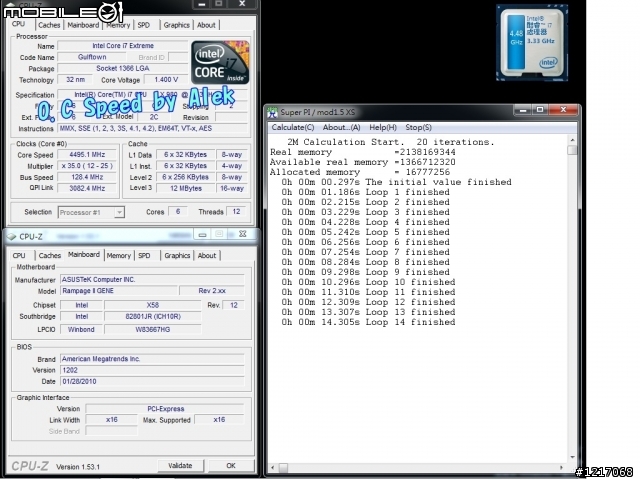
Task: Open the SPD tab in upper CPU-Z window
Action: pos(144,25)
